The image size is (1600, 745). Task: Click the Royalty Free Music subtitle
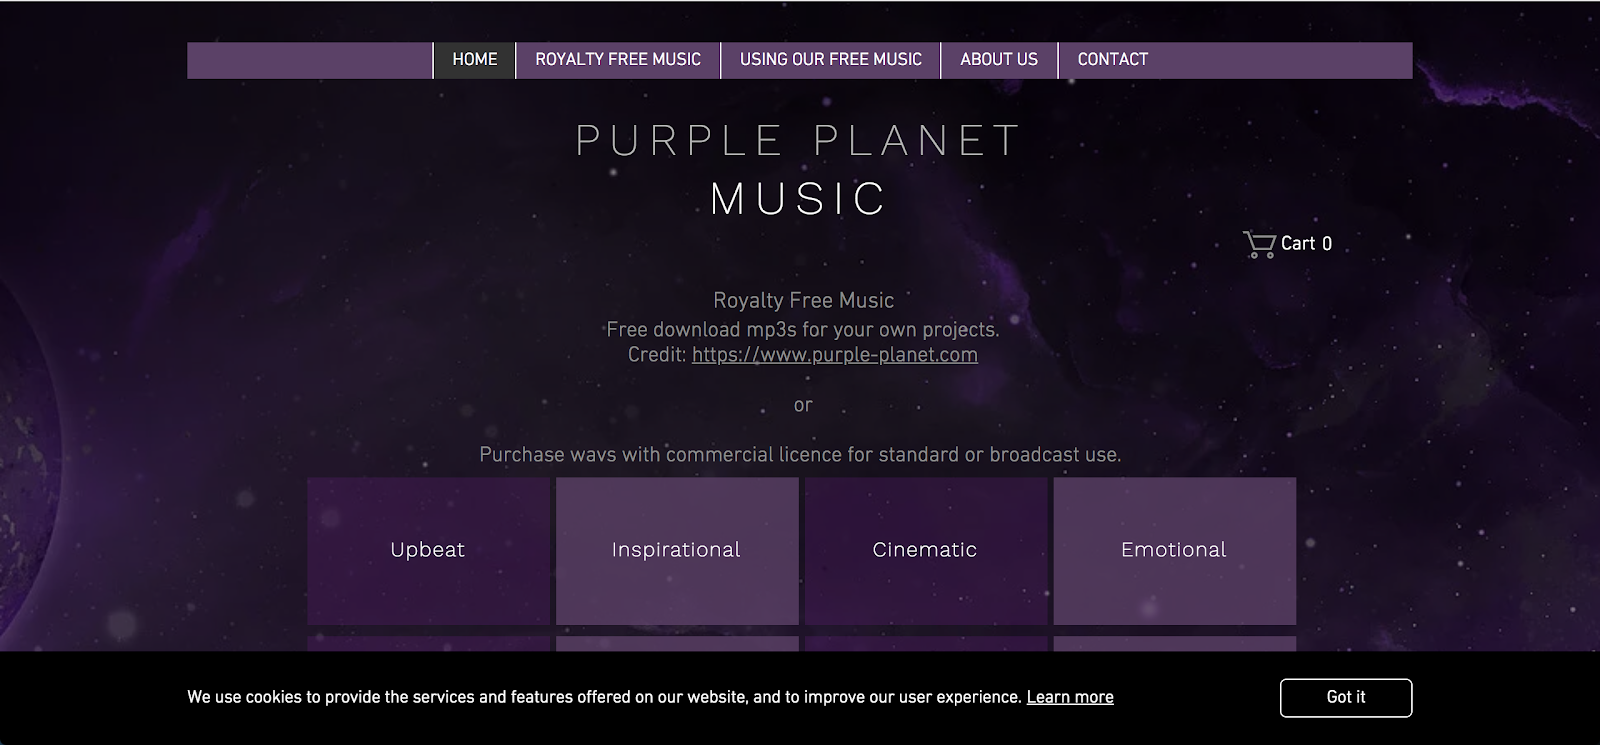coord(803,300)
